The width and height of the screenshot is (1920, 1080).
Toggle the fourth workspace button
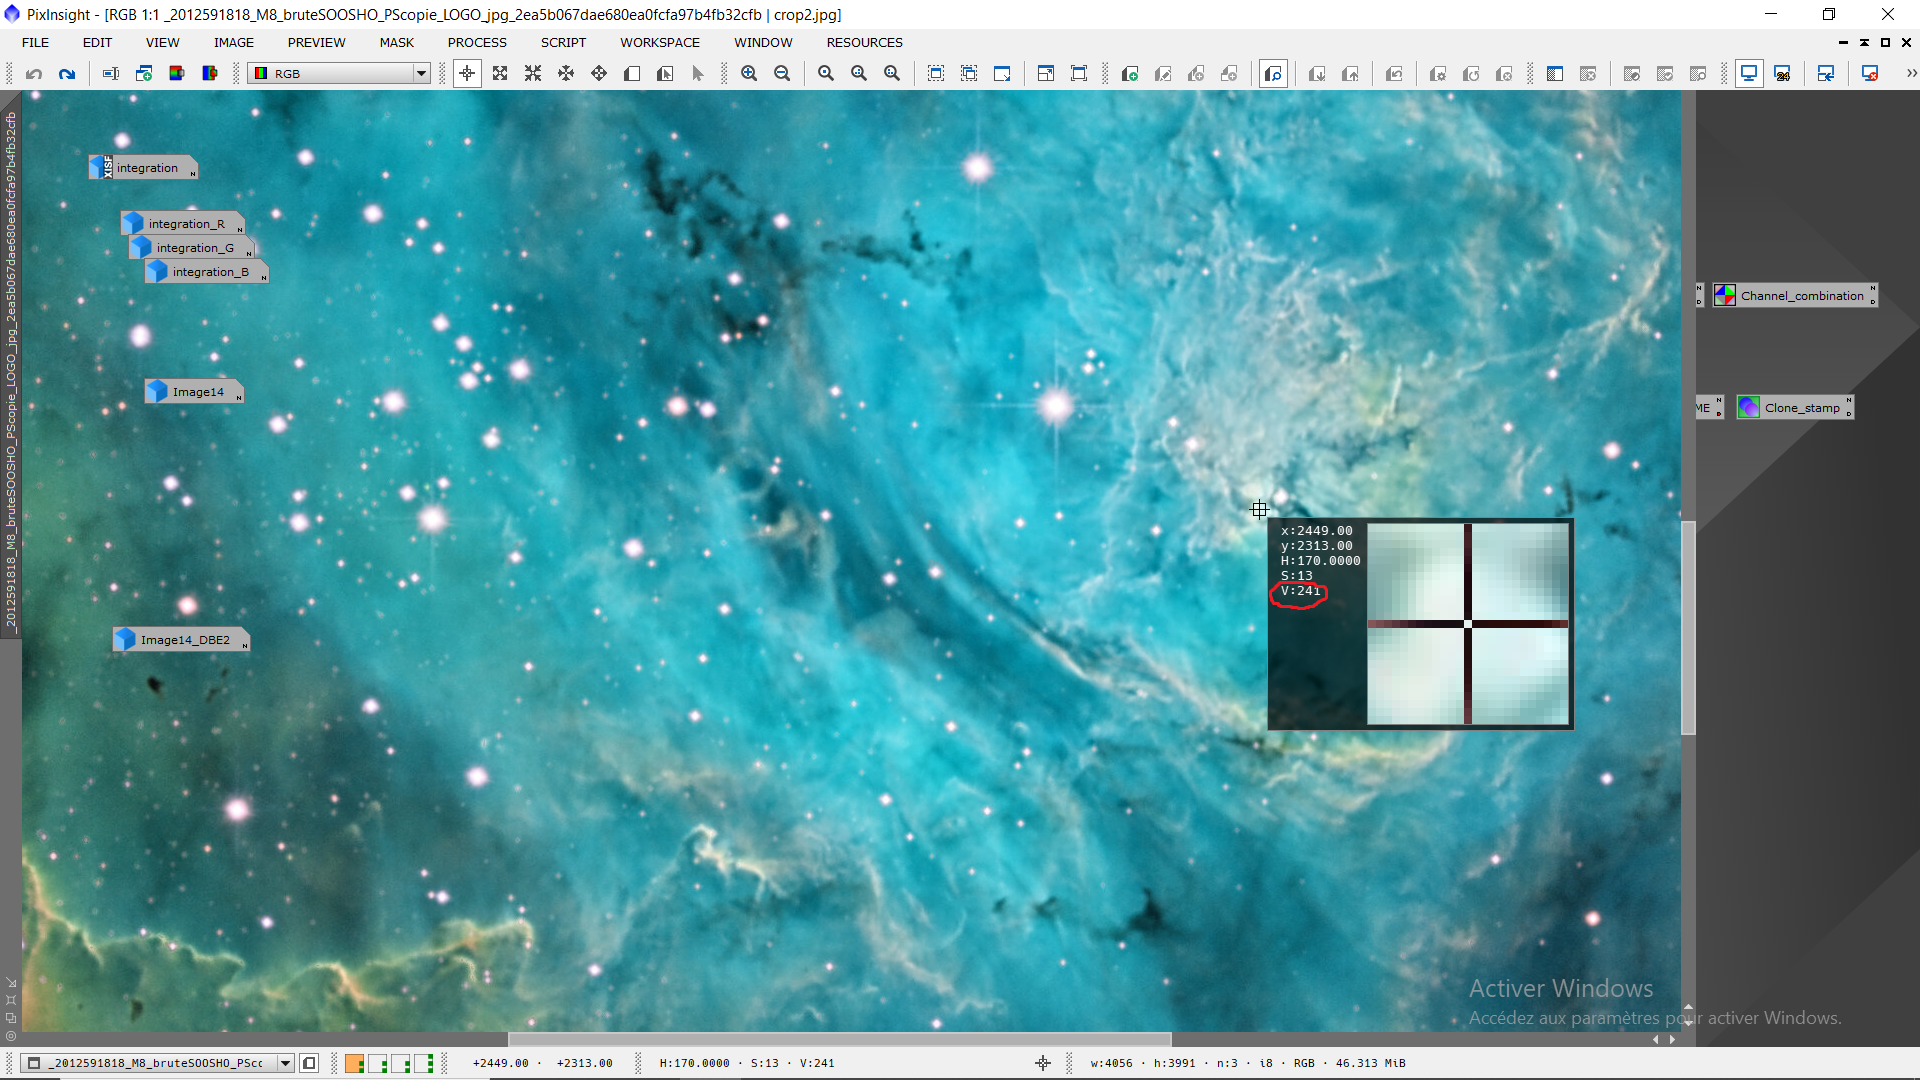[x=424, y=1063]
